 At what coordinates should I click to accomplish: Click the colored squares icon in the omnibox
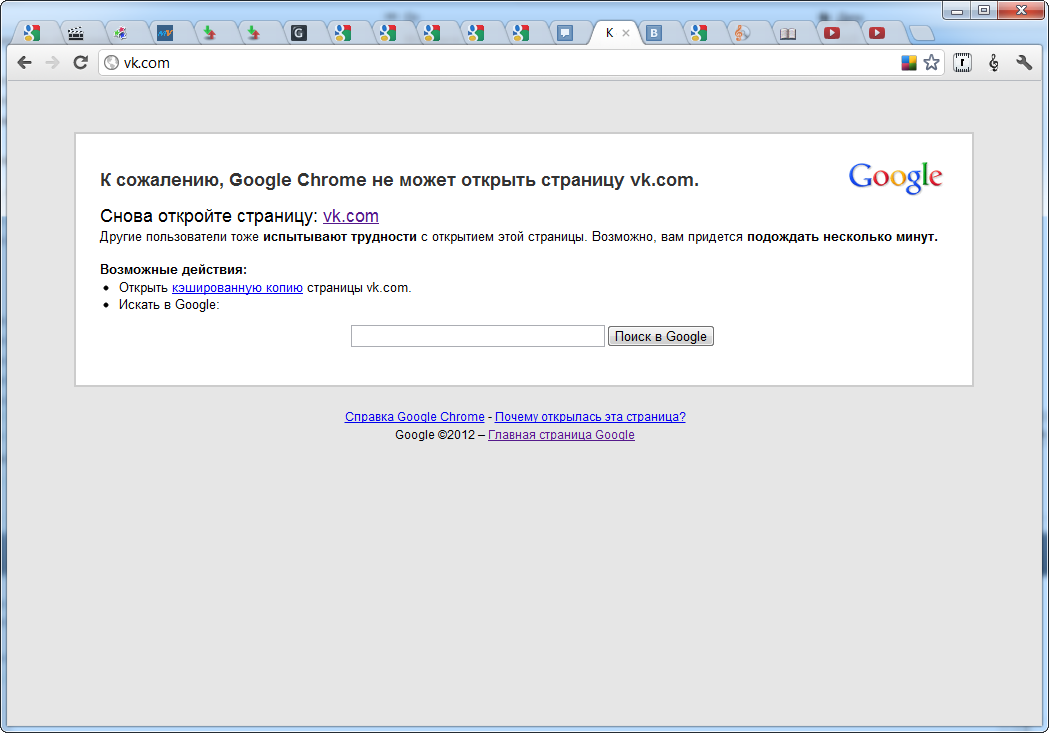pos(909,63)
